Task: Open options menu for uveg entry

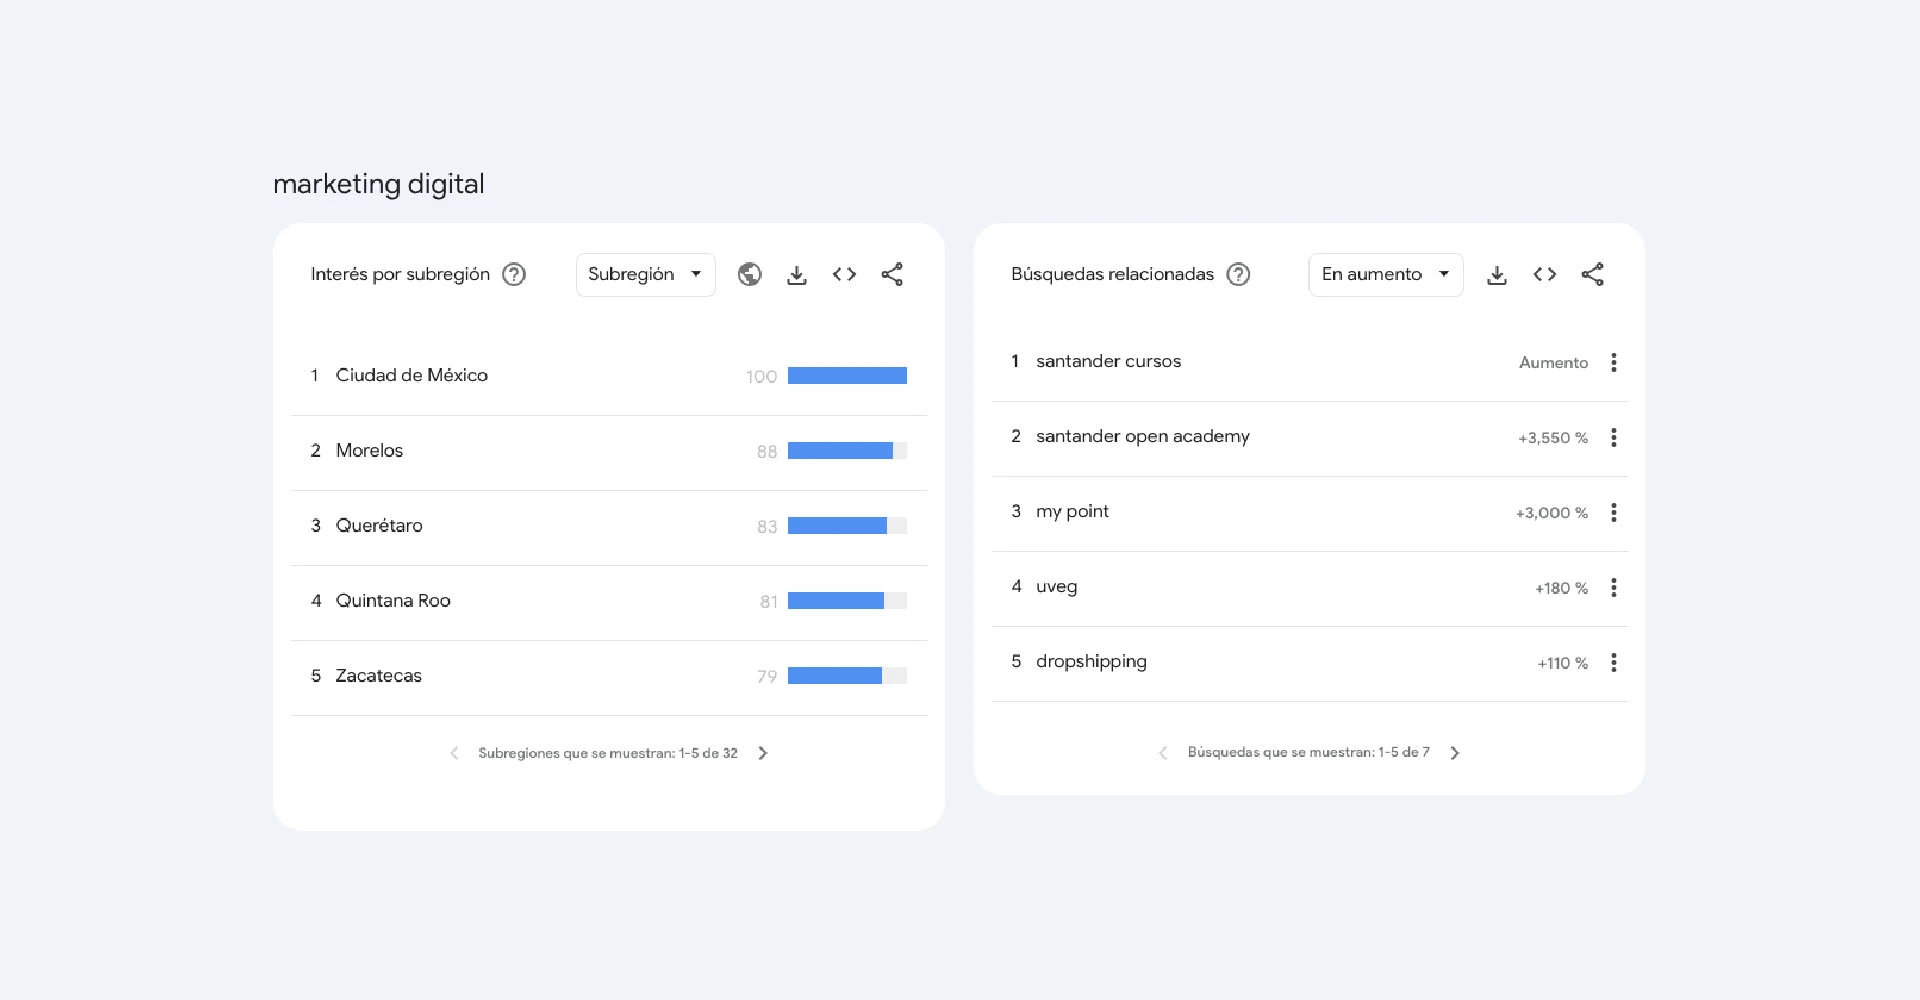Action: pos(1613,588)
